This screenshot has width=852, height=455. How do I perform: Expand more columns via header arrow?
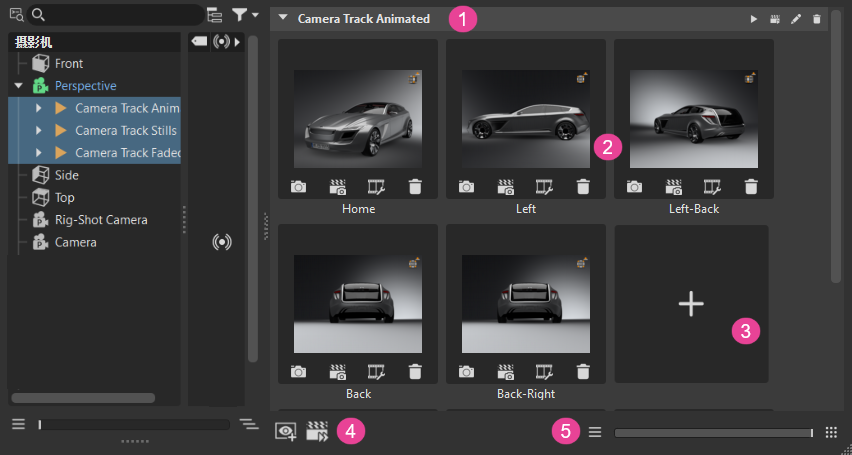(237, 42)
